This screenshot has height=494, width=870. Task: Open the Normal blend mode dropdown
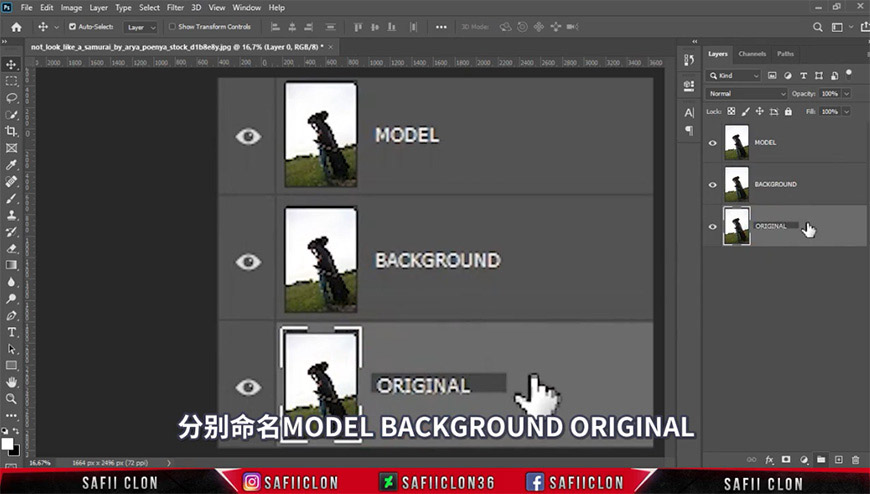[x=747, y=94]
